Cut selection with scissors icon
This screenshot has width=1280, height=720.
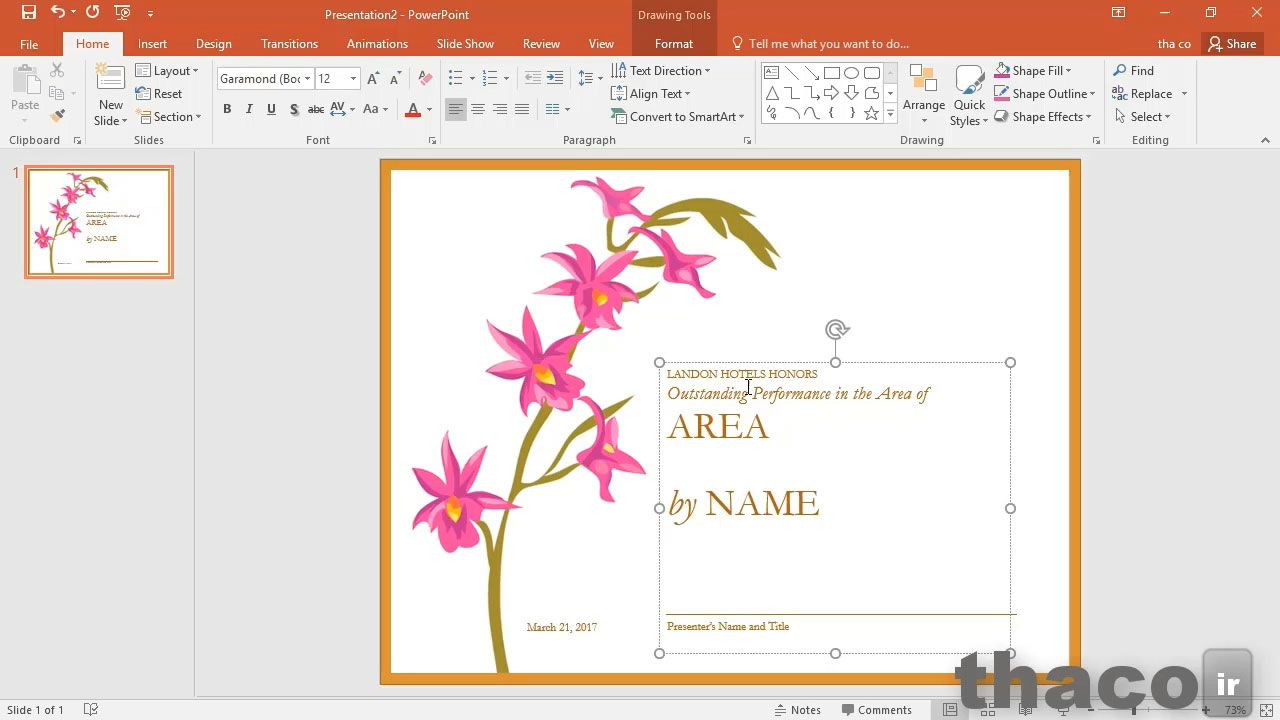[x=57, y=70]
